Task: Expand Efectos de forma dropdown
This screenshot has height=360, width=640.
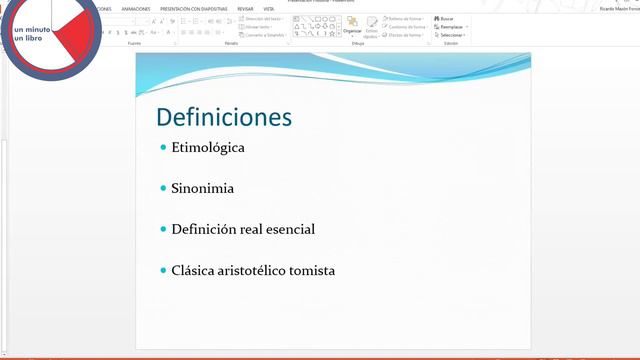Action: coord(423,35)
